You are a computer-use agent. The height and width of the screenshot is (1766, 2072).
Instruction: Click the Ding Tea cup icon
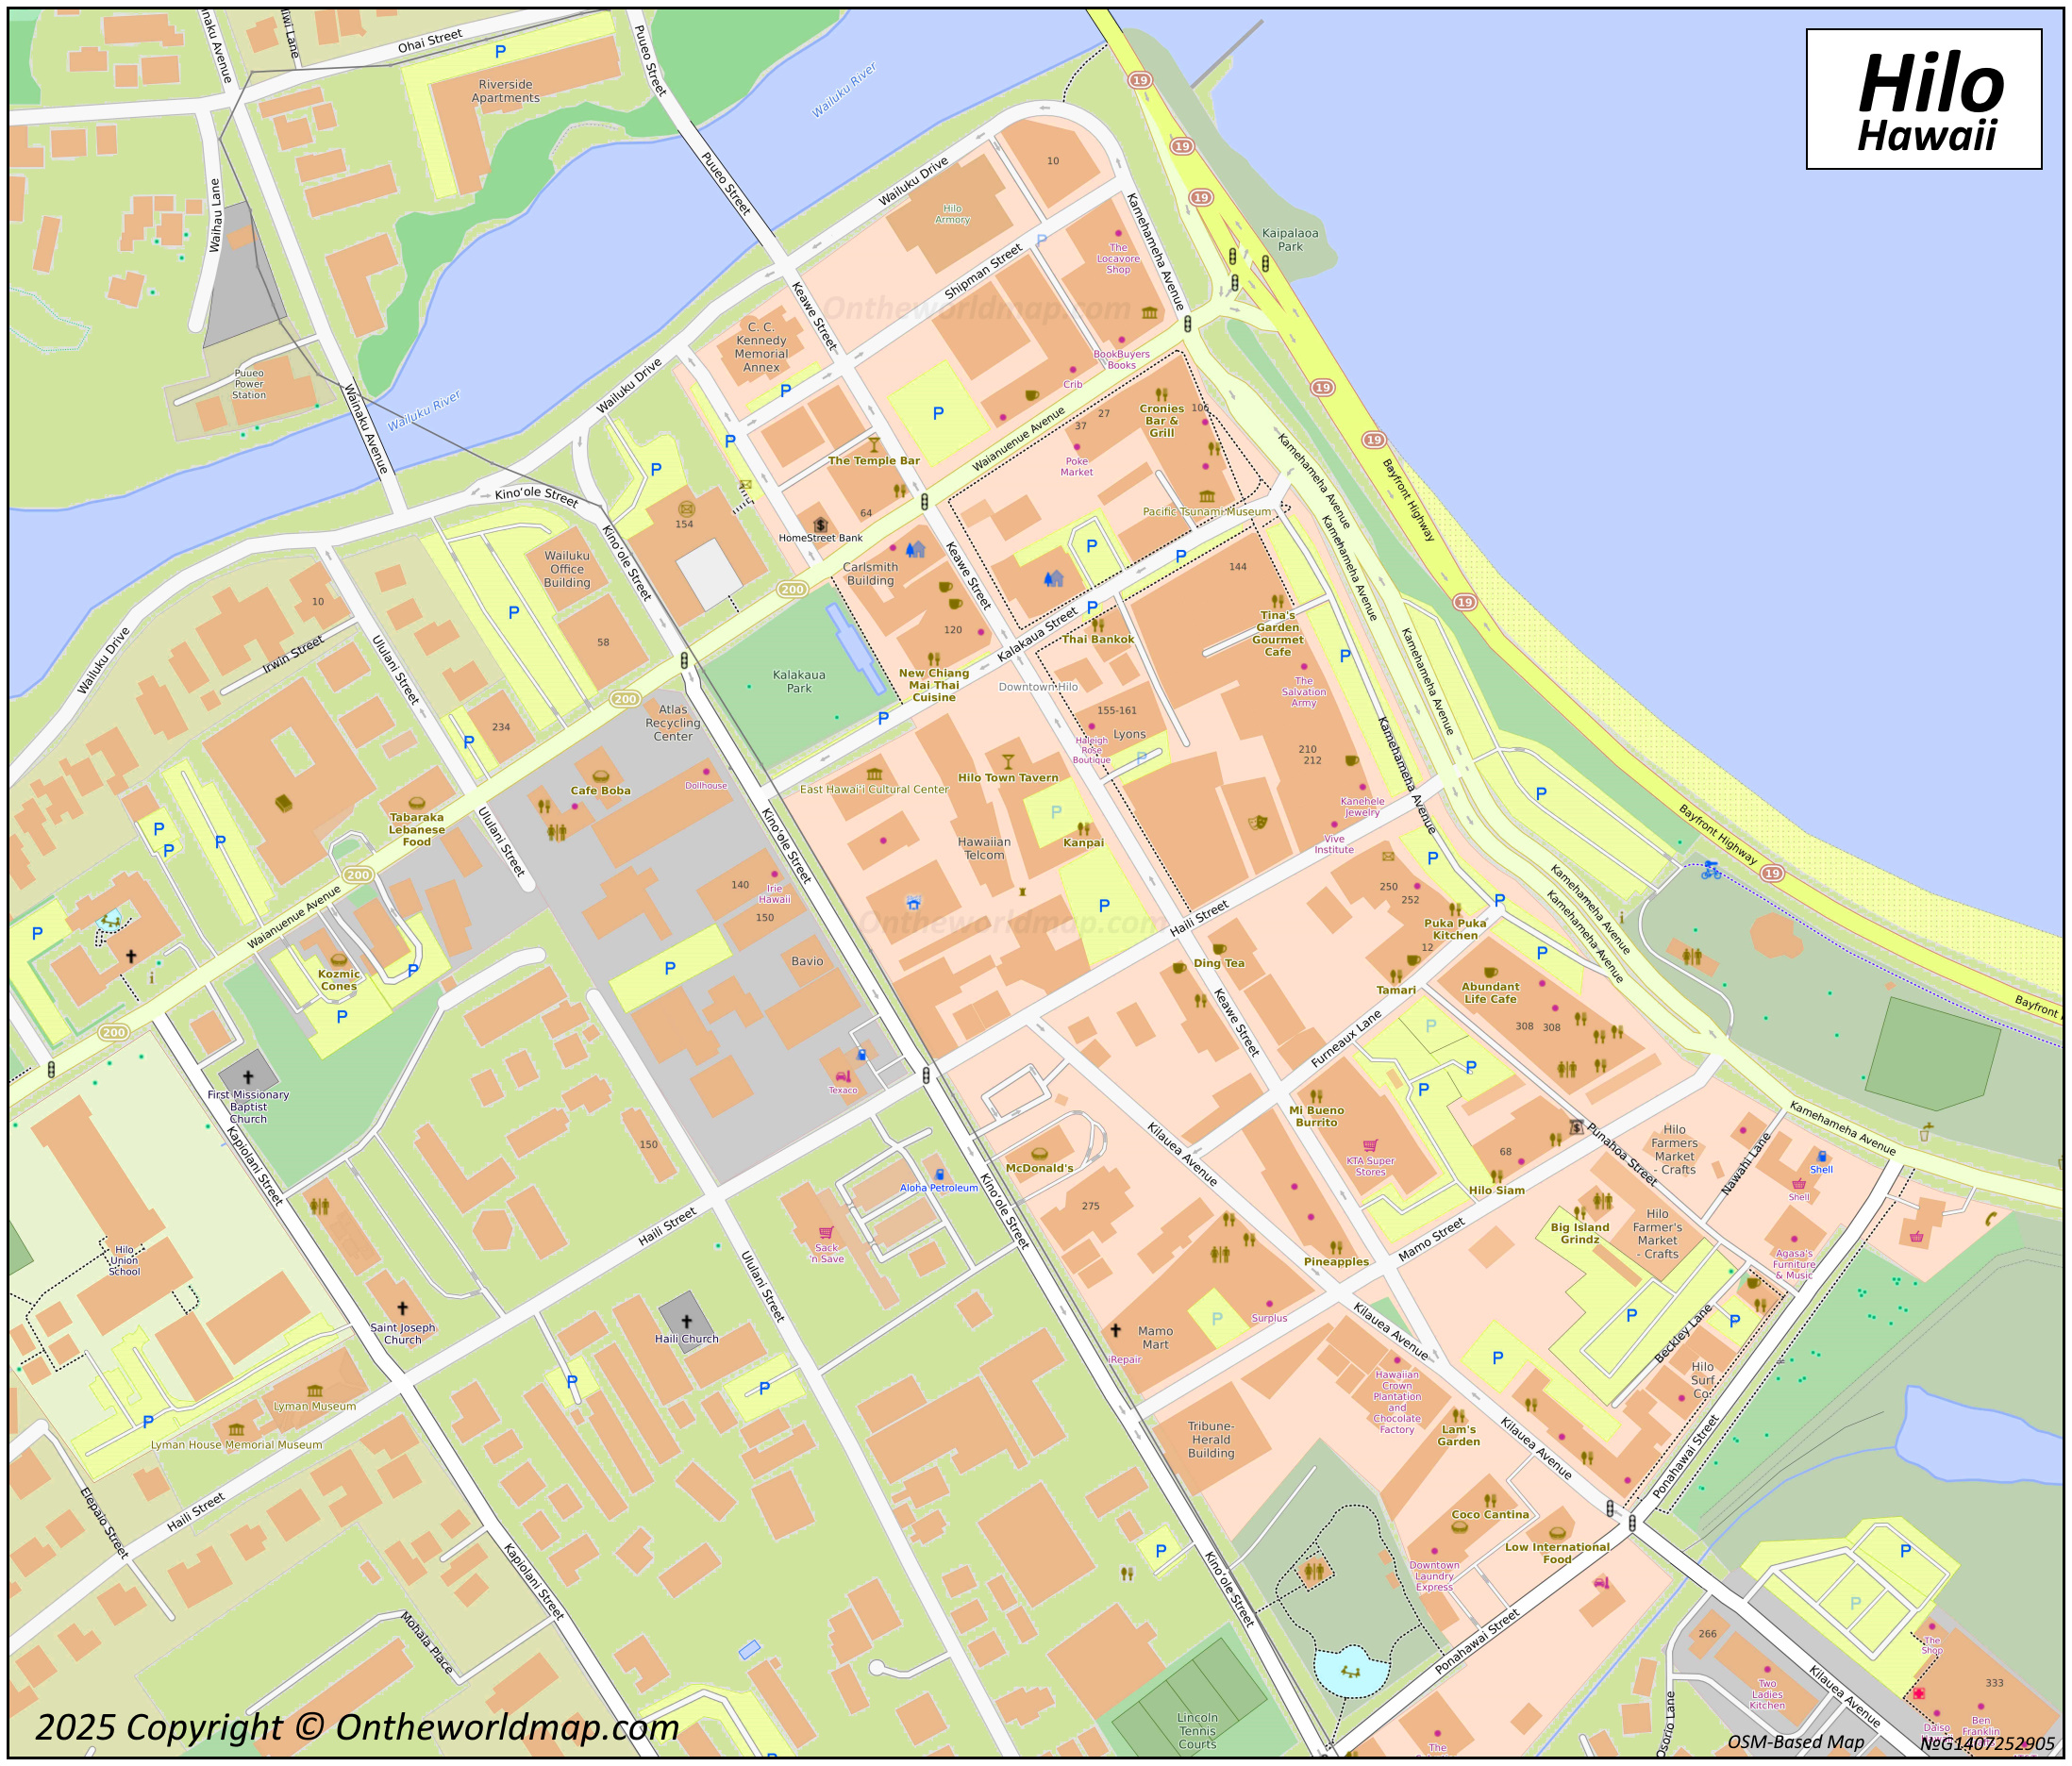point(1219,949)
